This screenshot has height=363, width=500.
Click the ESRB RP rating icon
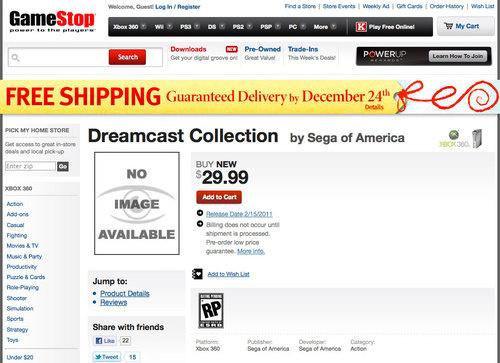point(211,310)
